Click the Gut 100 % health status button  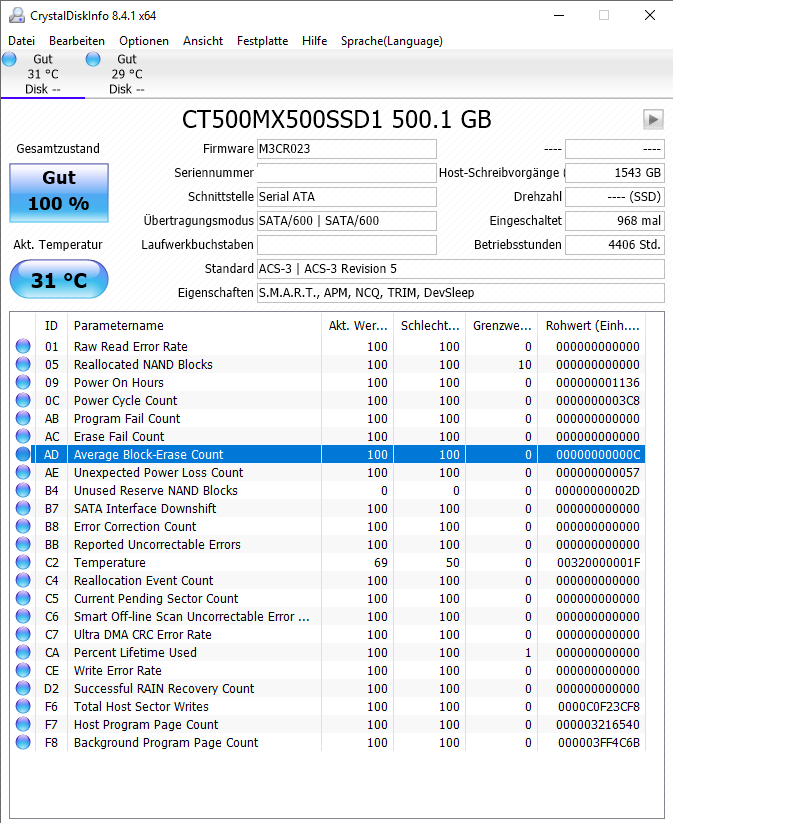(x=59, y=193)
